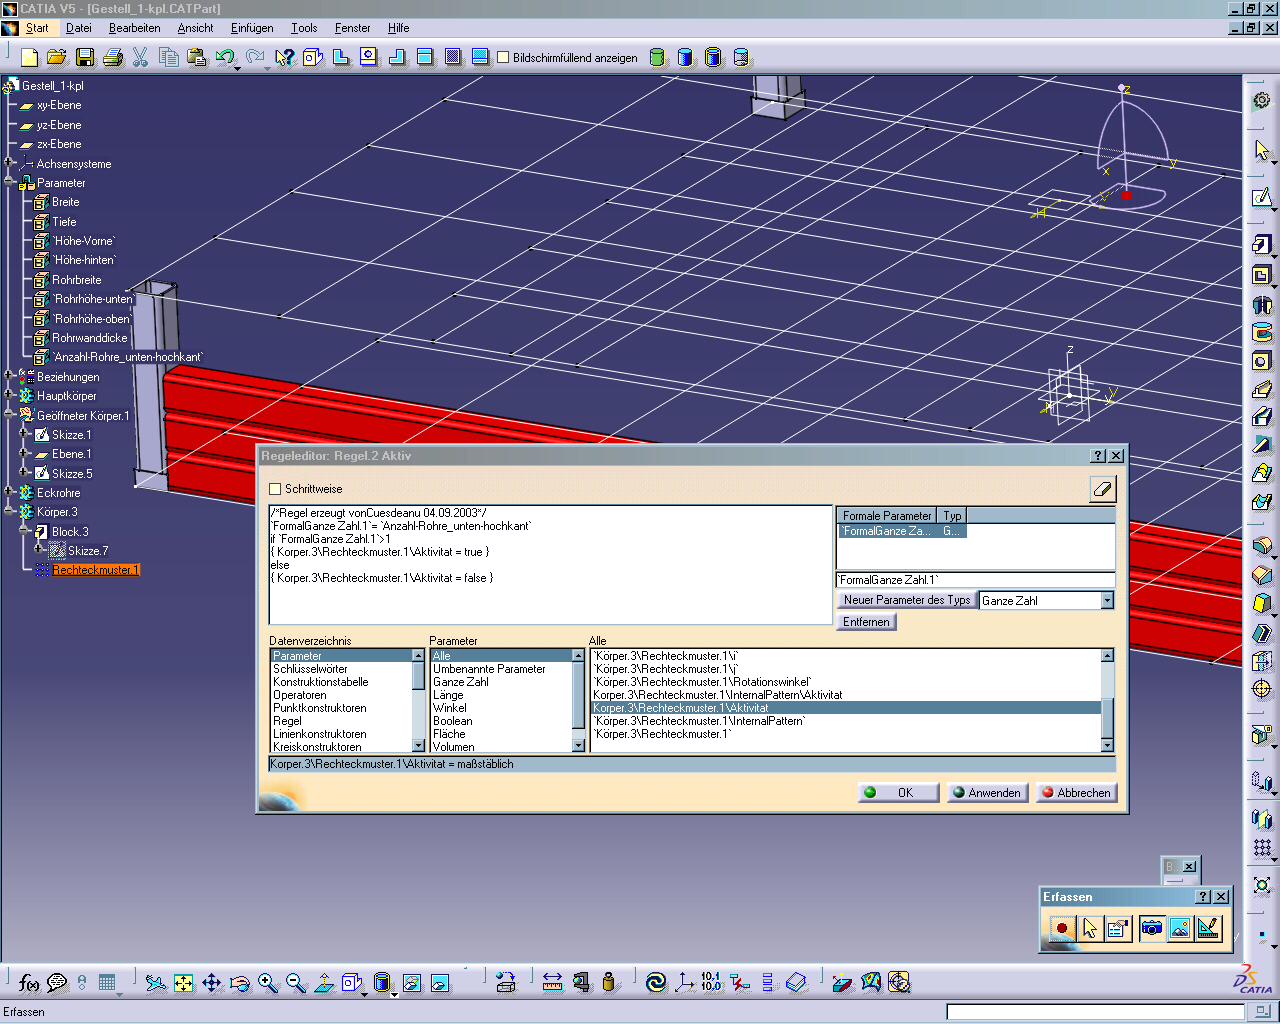Select the Pan view tool

click(x=212, y=983)
